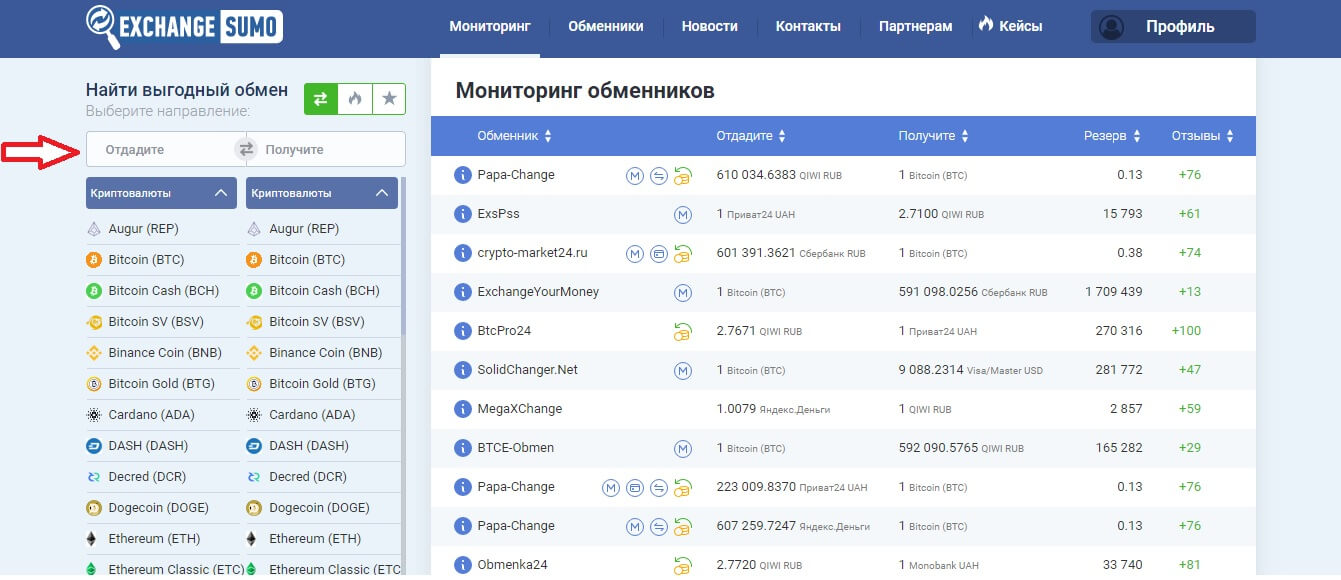The image size is (1341, 580).
Task: Open the Obmenka24 exchanger link
Action: pos(513,565)
